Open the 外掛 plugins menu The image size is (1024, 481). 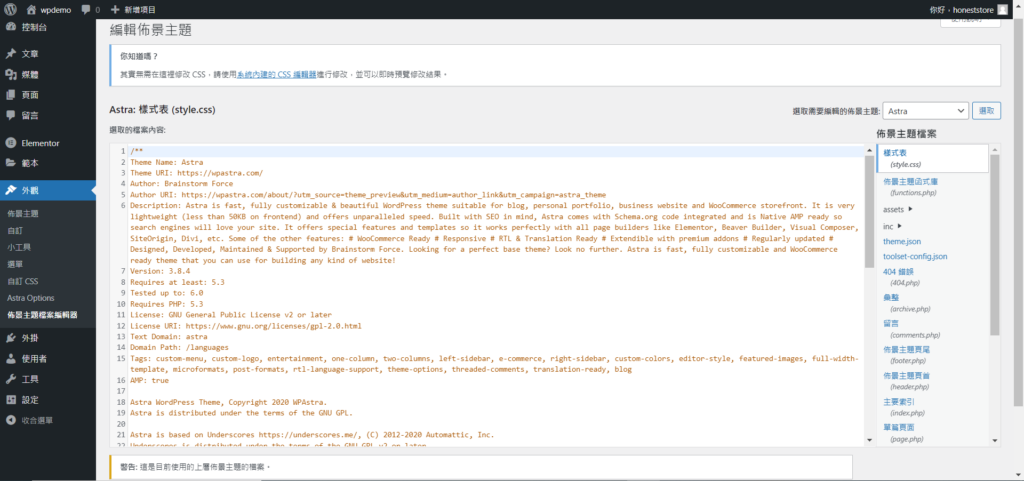(30, 338)
